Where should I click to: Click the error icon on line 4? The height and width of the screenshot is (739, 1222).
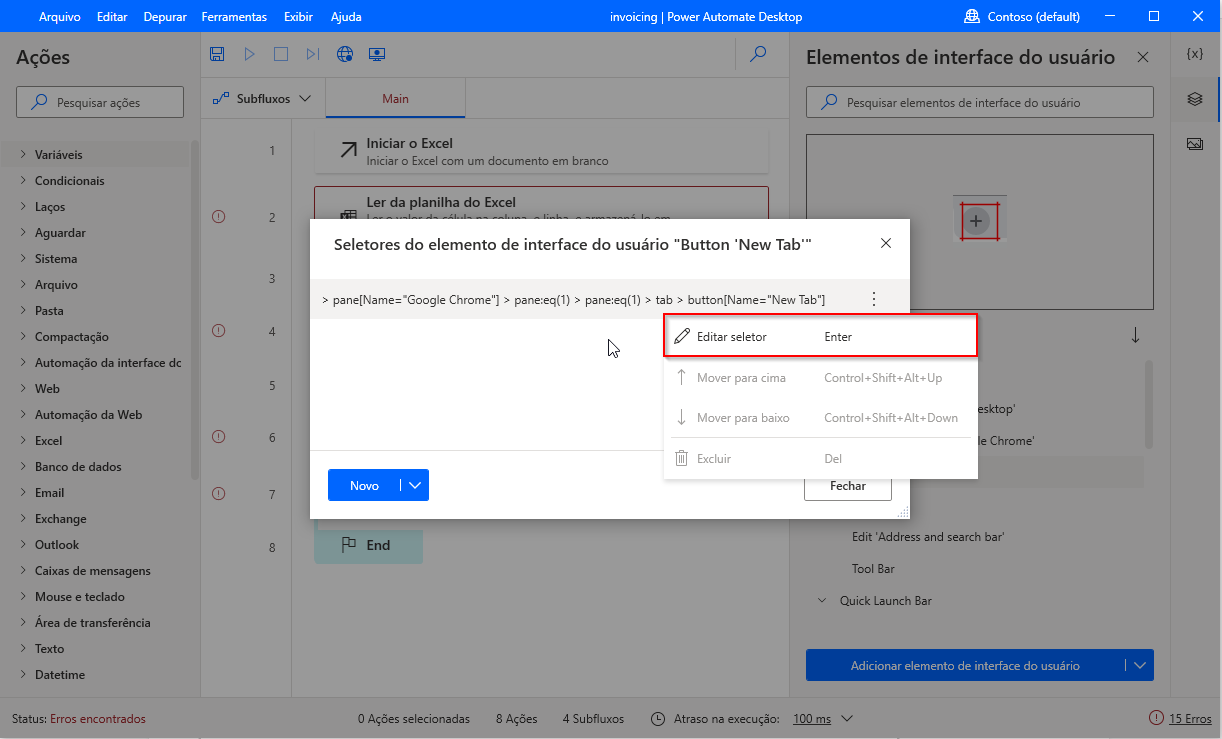coord(219,330)
